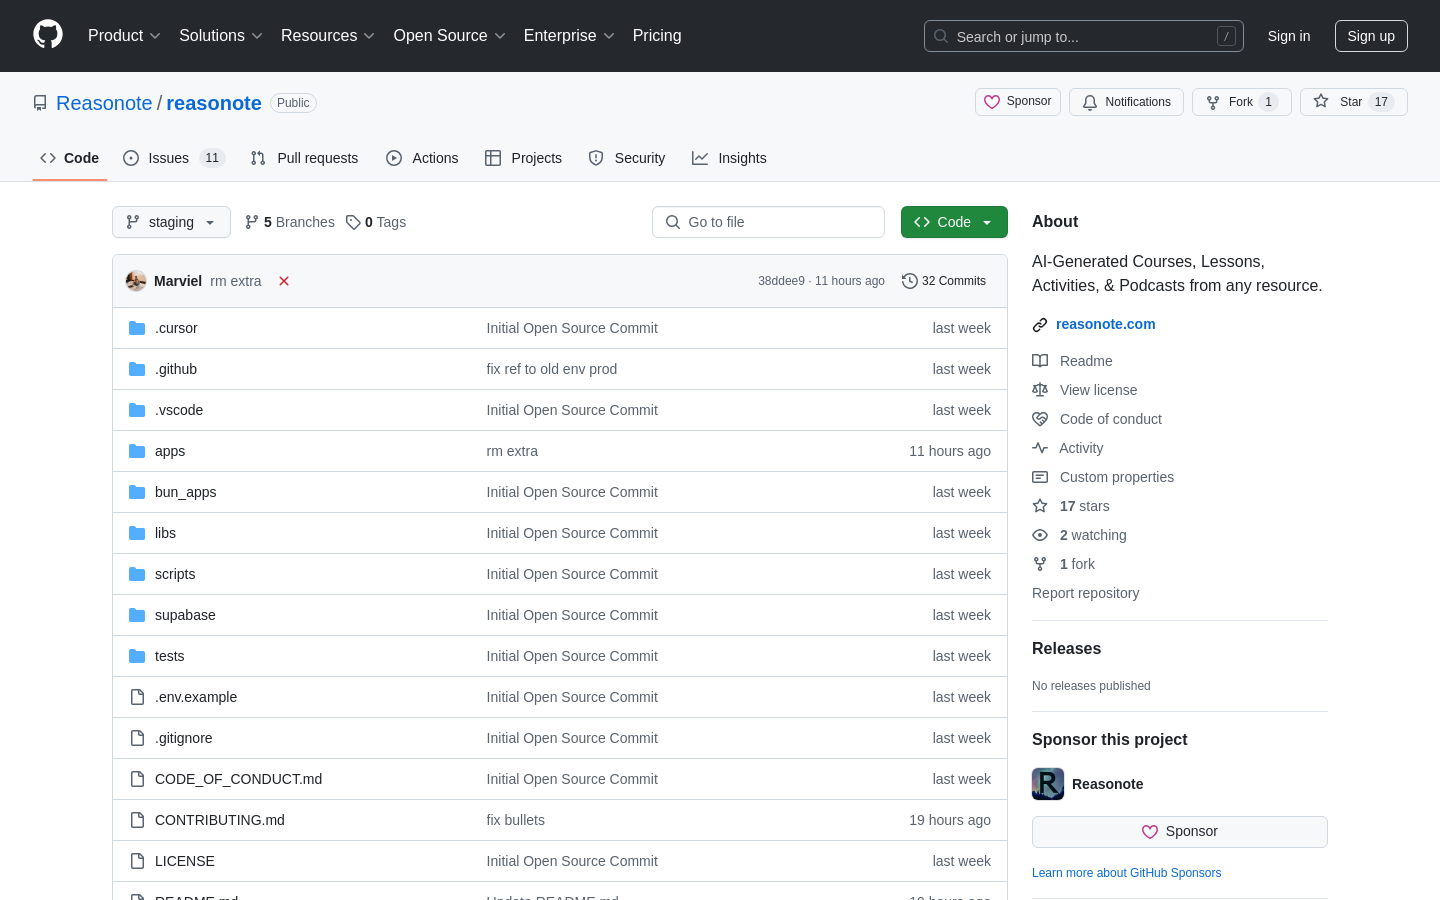View the 32 Commits history
This screenshot has width=1440, height=900.
click(x=944, y=281)
